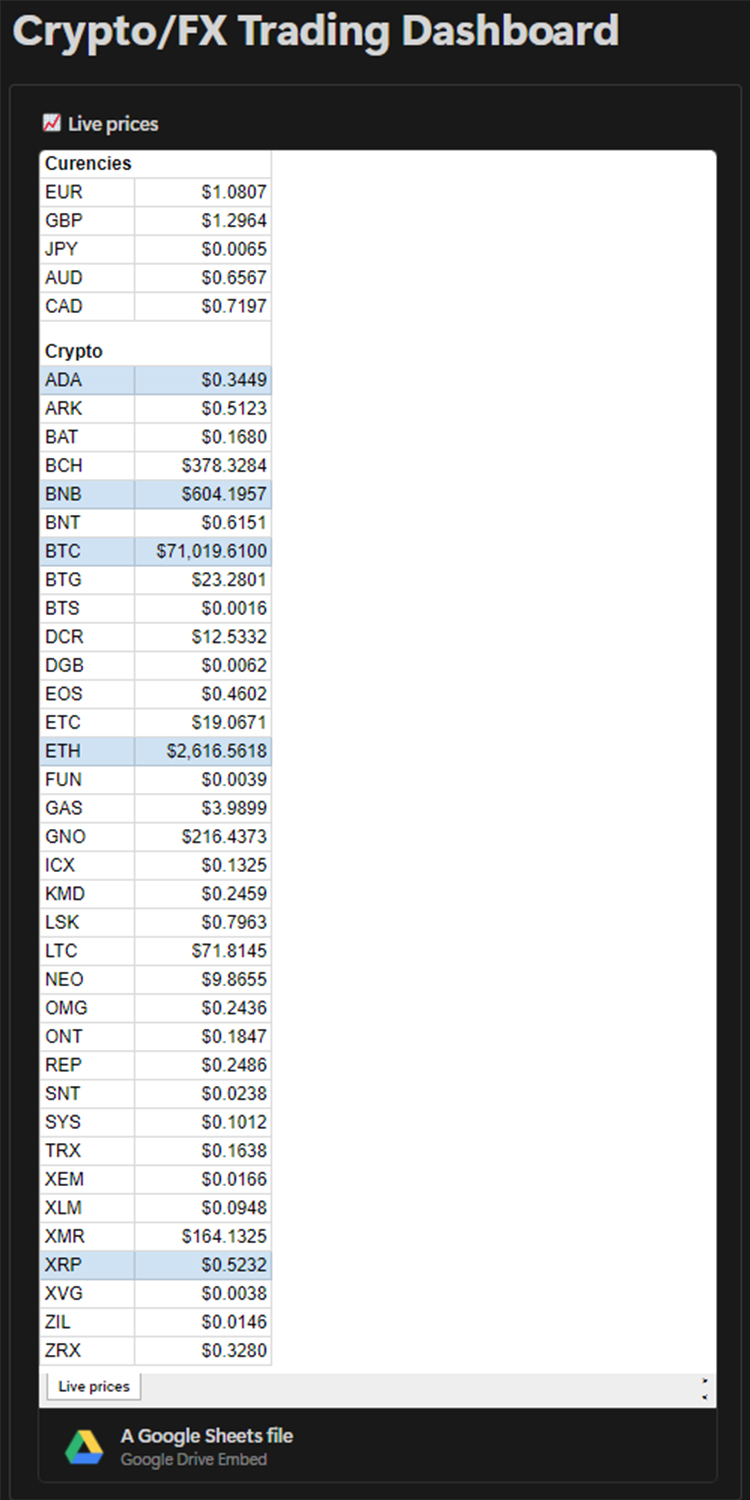Select the LTC price cell
Screen dimensions: 750x1500
pos(203,951)
